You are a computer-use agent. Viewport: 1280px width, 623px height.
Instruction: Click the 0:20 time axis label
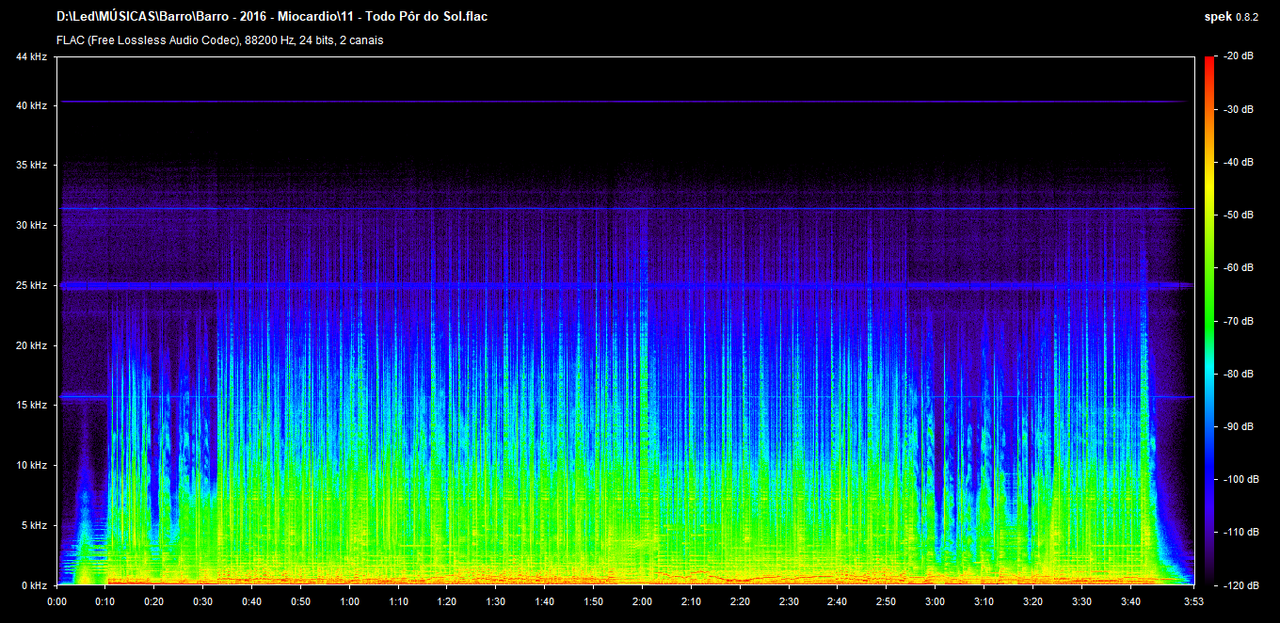click(x=154, y=602)
